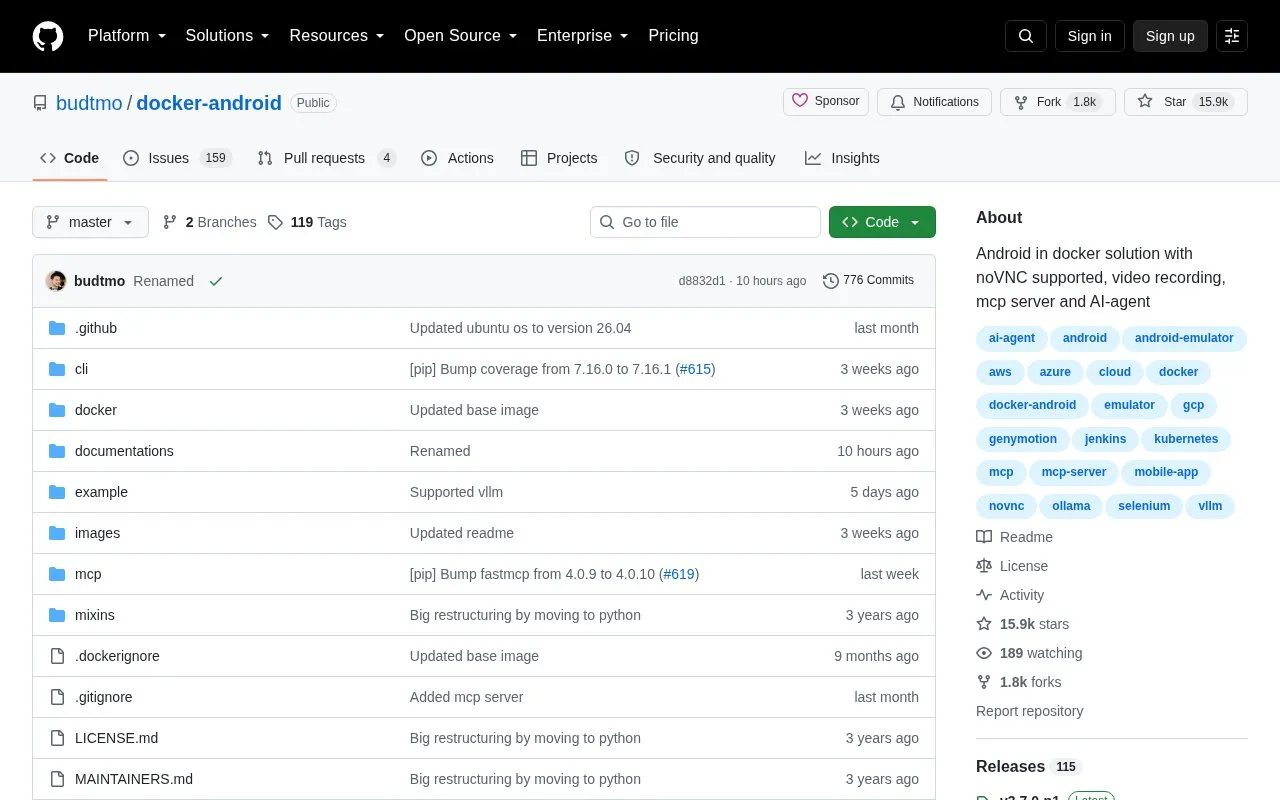This screenshot has height=800, width=1280.
Task: Open budtmo's avatar thumbnail
Action: pyautogui.click(x=56, y=281)
